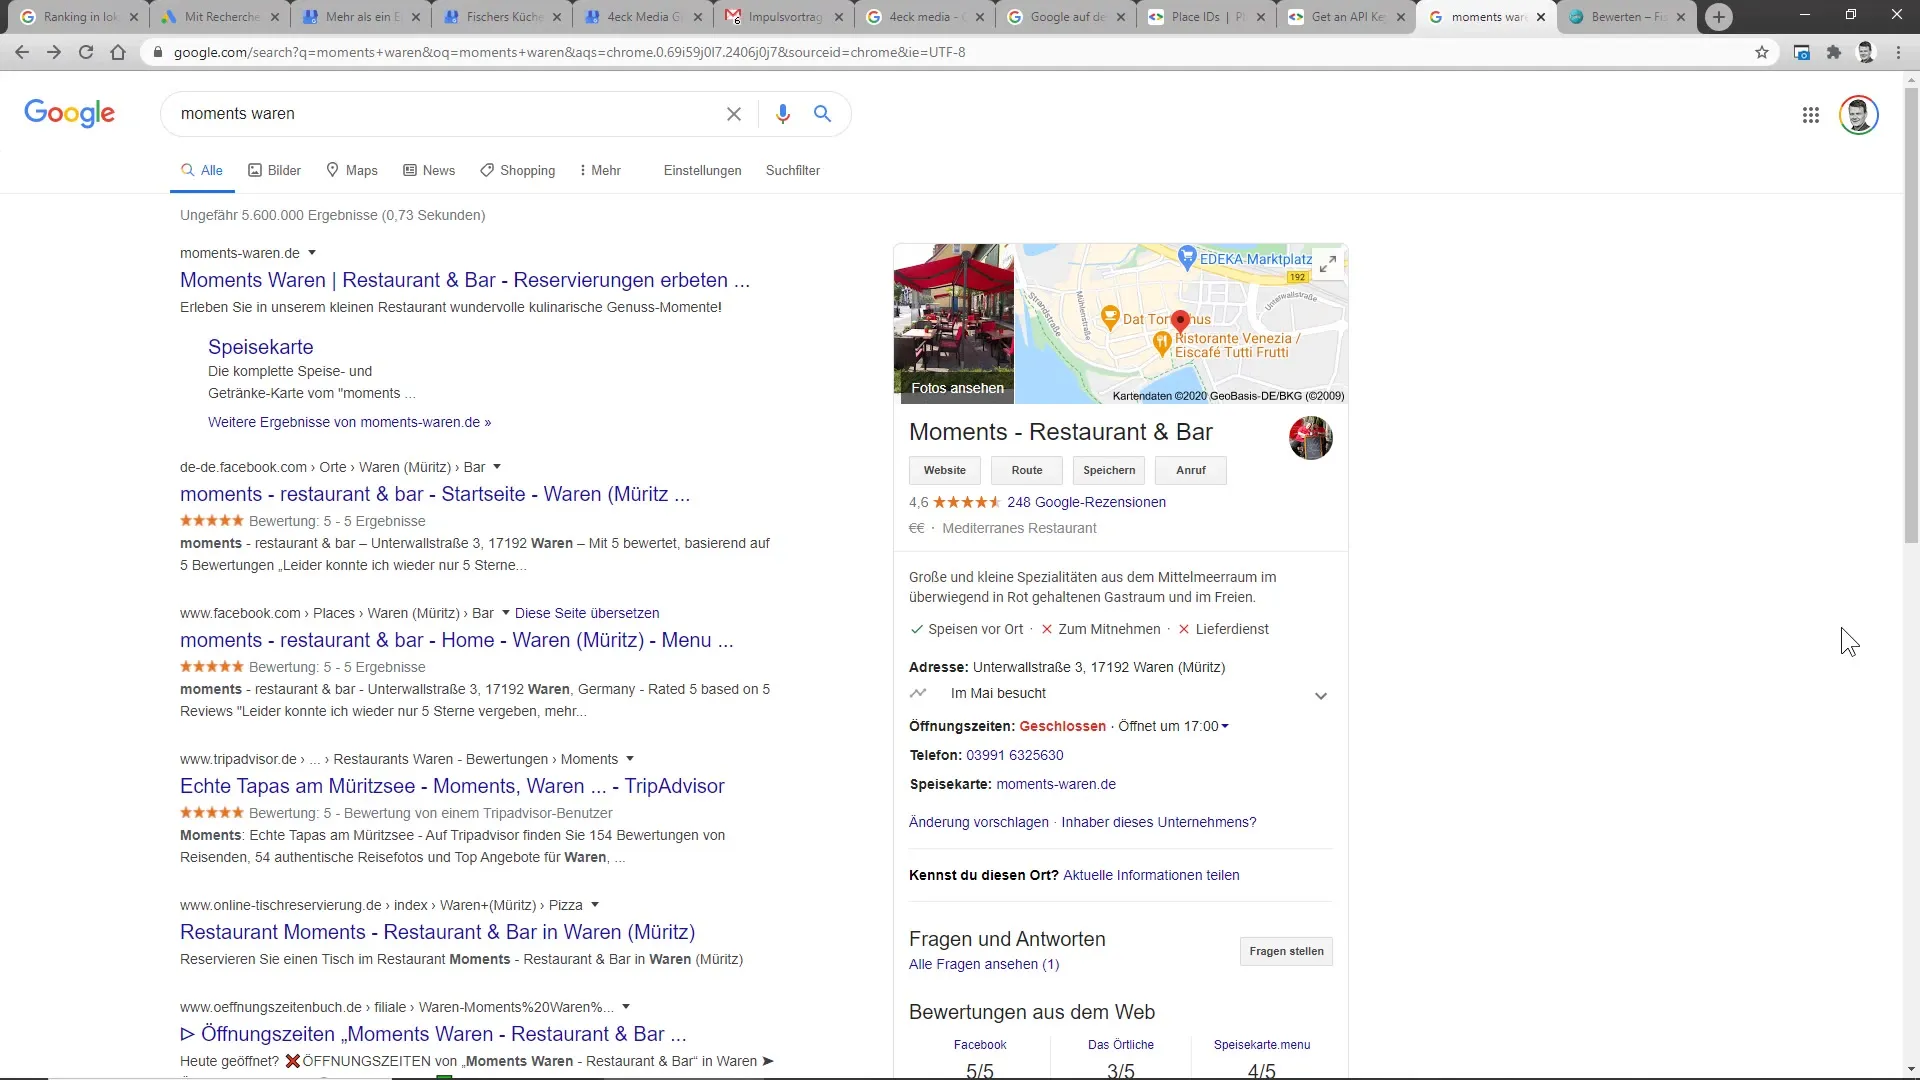Screen dimensions: 1920x1080
Task: Open 'Alle Fragen ansehen (1)' link
Action: (983, 964)
